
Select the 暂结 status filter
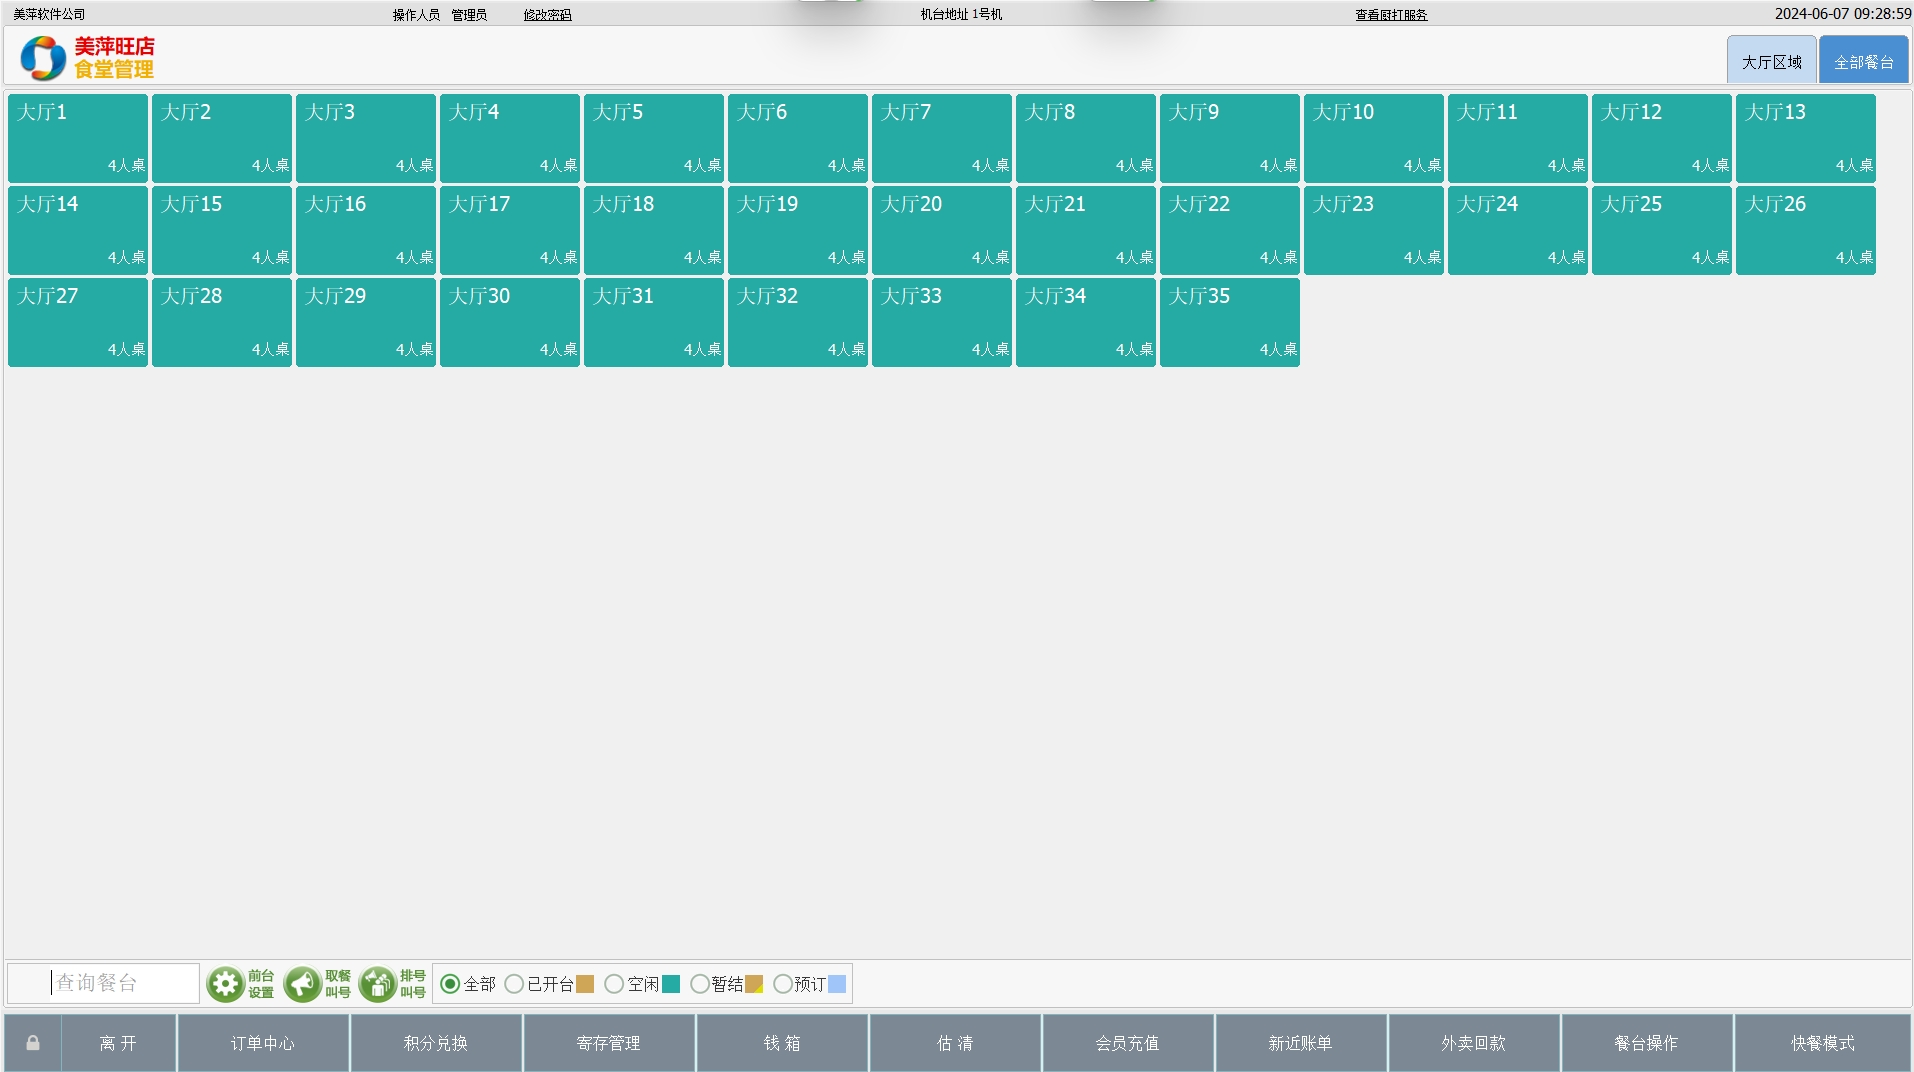click(700, 984)
